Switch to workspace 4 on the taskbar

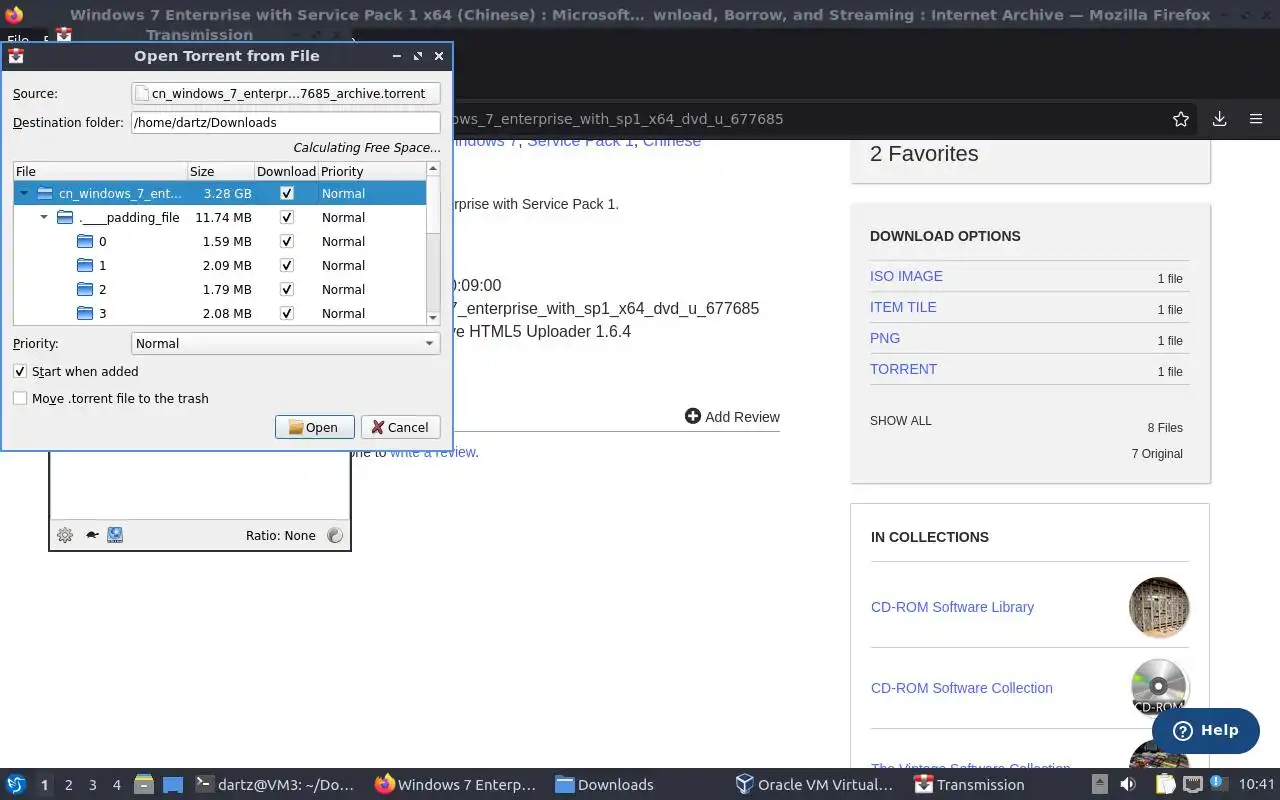pos(117,785)
